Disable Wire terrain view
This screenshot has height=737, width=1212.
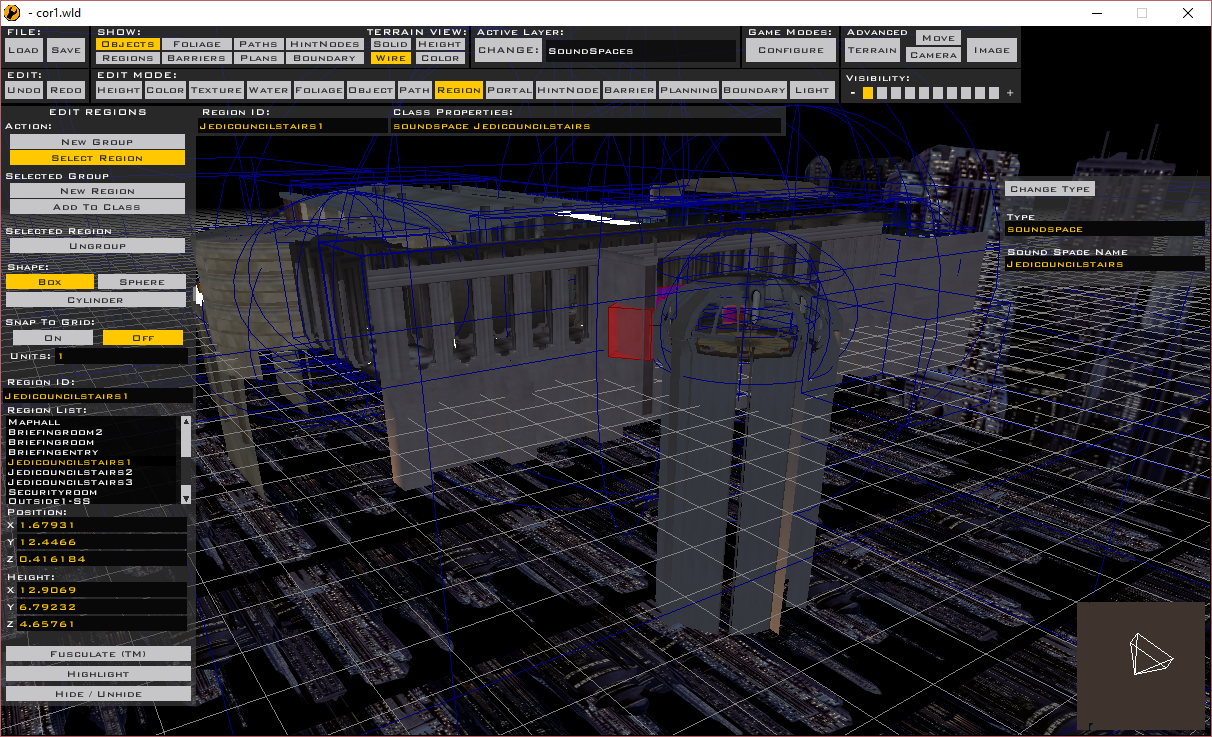click(x=390, y=58)
